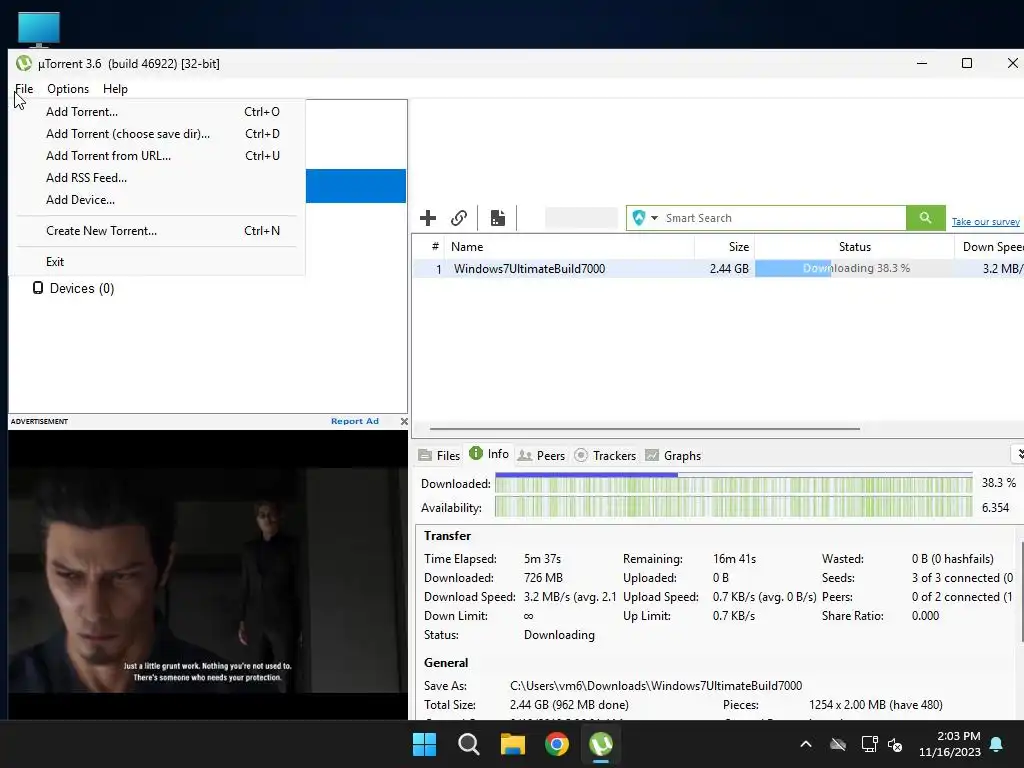Choose Add Torrent... from File menu
Image resolution: width=1024 pixels, height=768 pixels.
157,112
